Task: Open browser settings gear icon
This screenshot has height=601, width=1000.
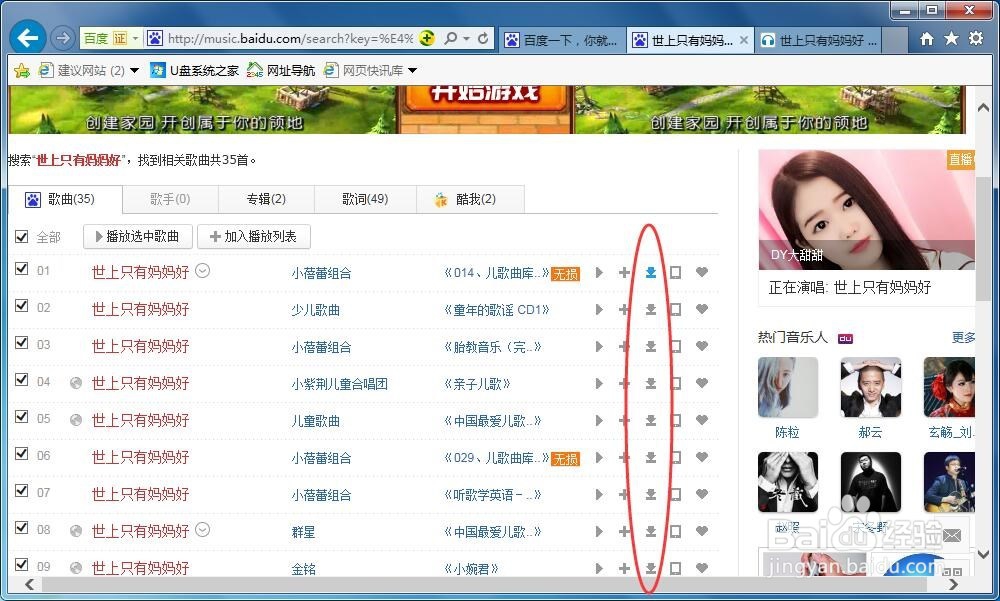Action: pos(976,39)
